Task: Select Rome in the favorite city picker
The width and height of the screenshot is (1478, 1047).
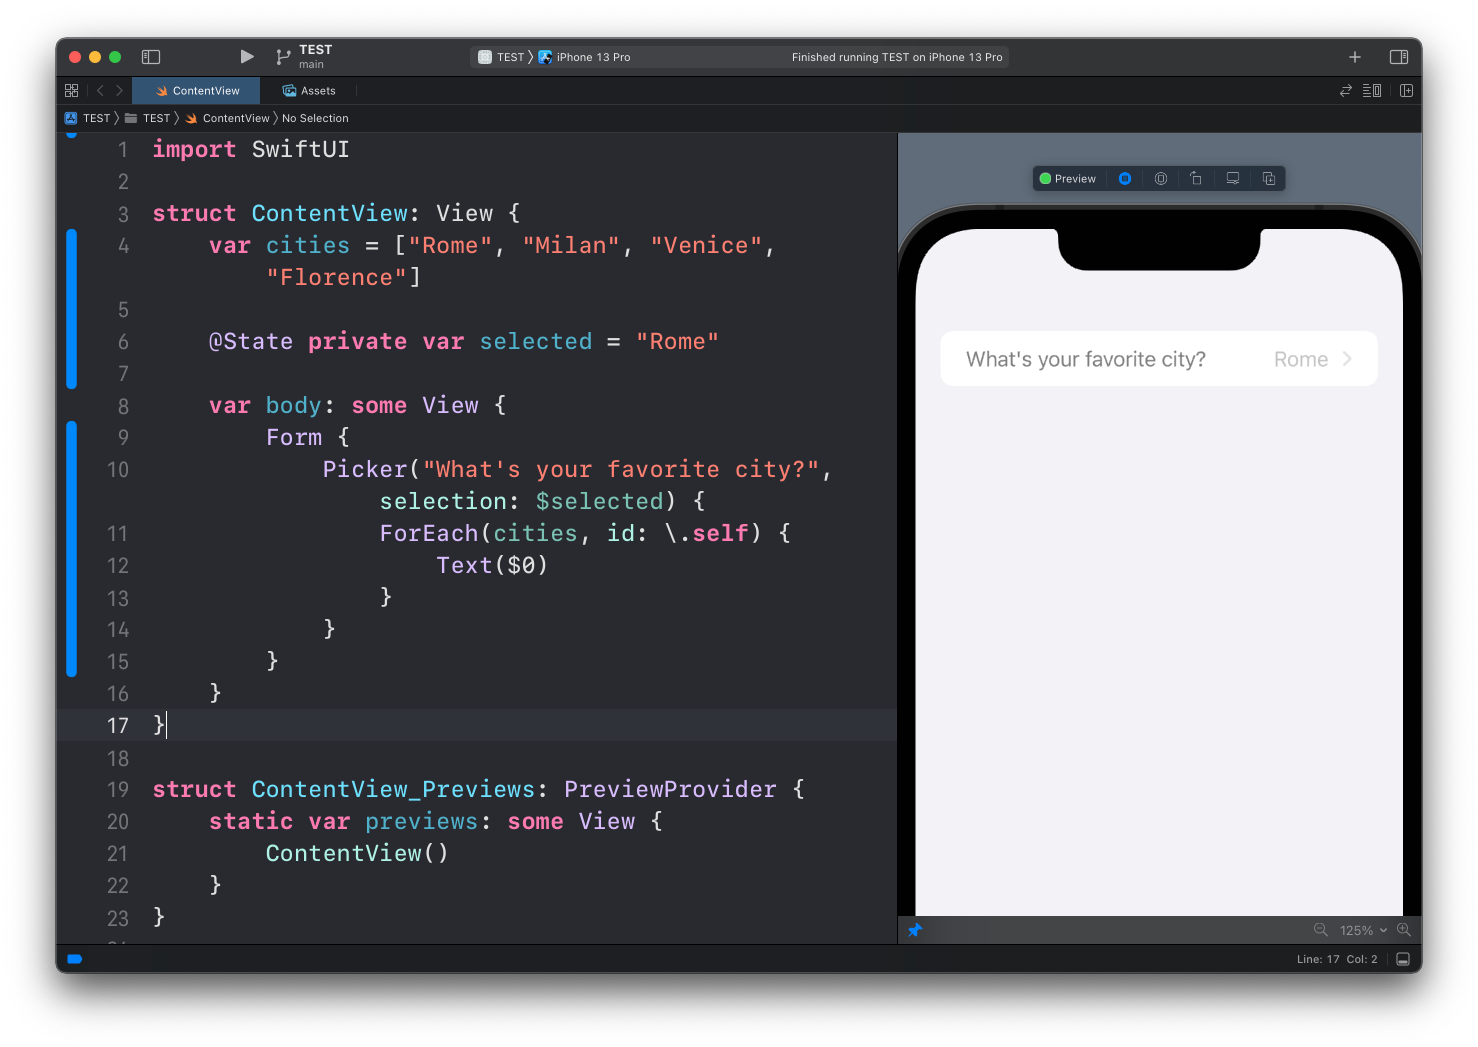Action: point(1300,358)
